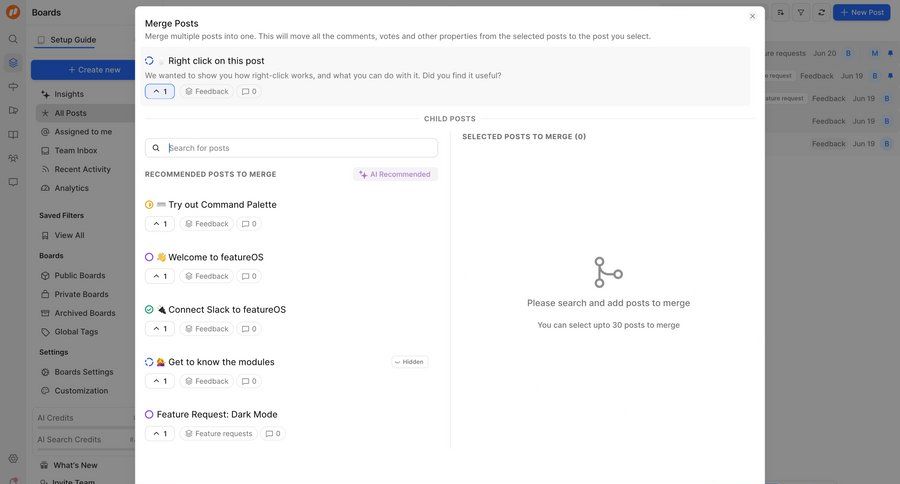Screen dimensions: 900x484
Task: Click Feedback tag on Right click post
Action: [207, 91]
